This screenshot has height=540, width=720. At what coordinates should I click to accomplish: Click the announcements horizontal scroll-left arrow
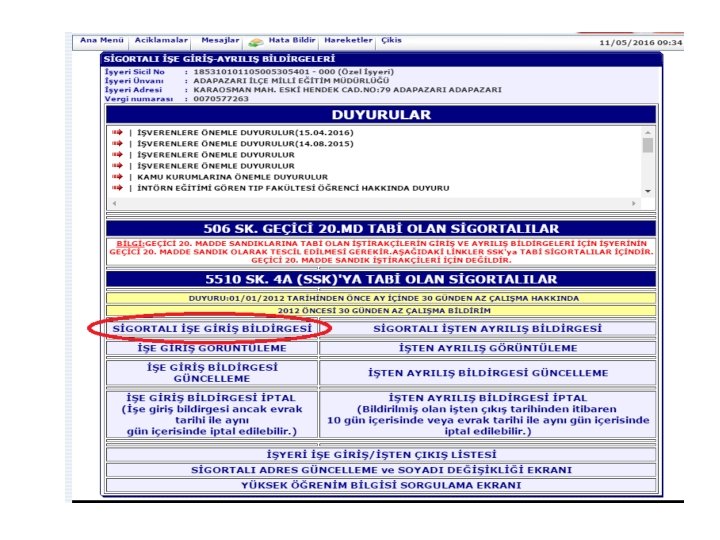114,203
